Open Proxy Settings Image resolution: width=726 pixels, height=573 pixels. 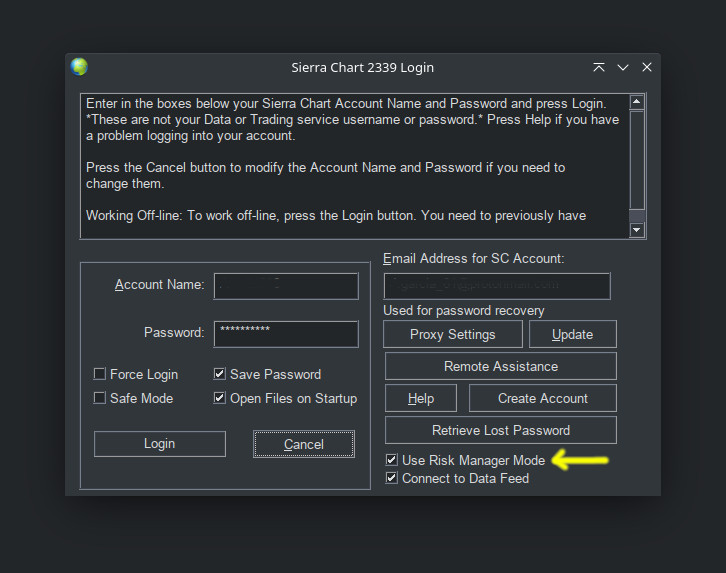click(453, 334)
